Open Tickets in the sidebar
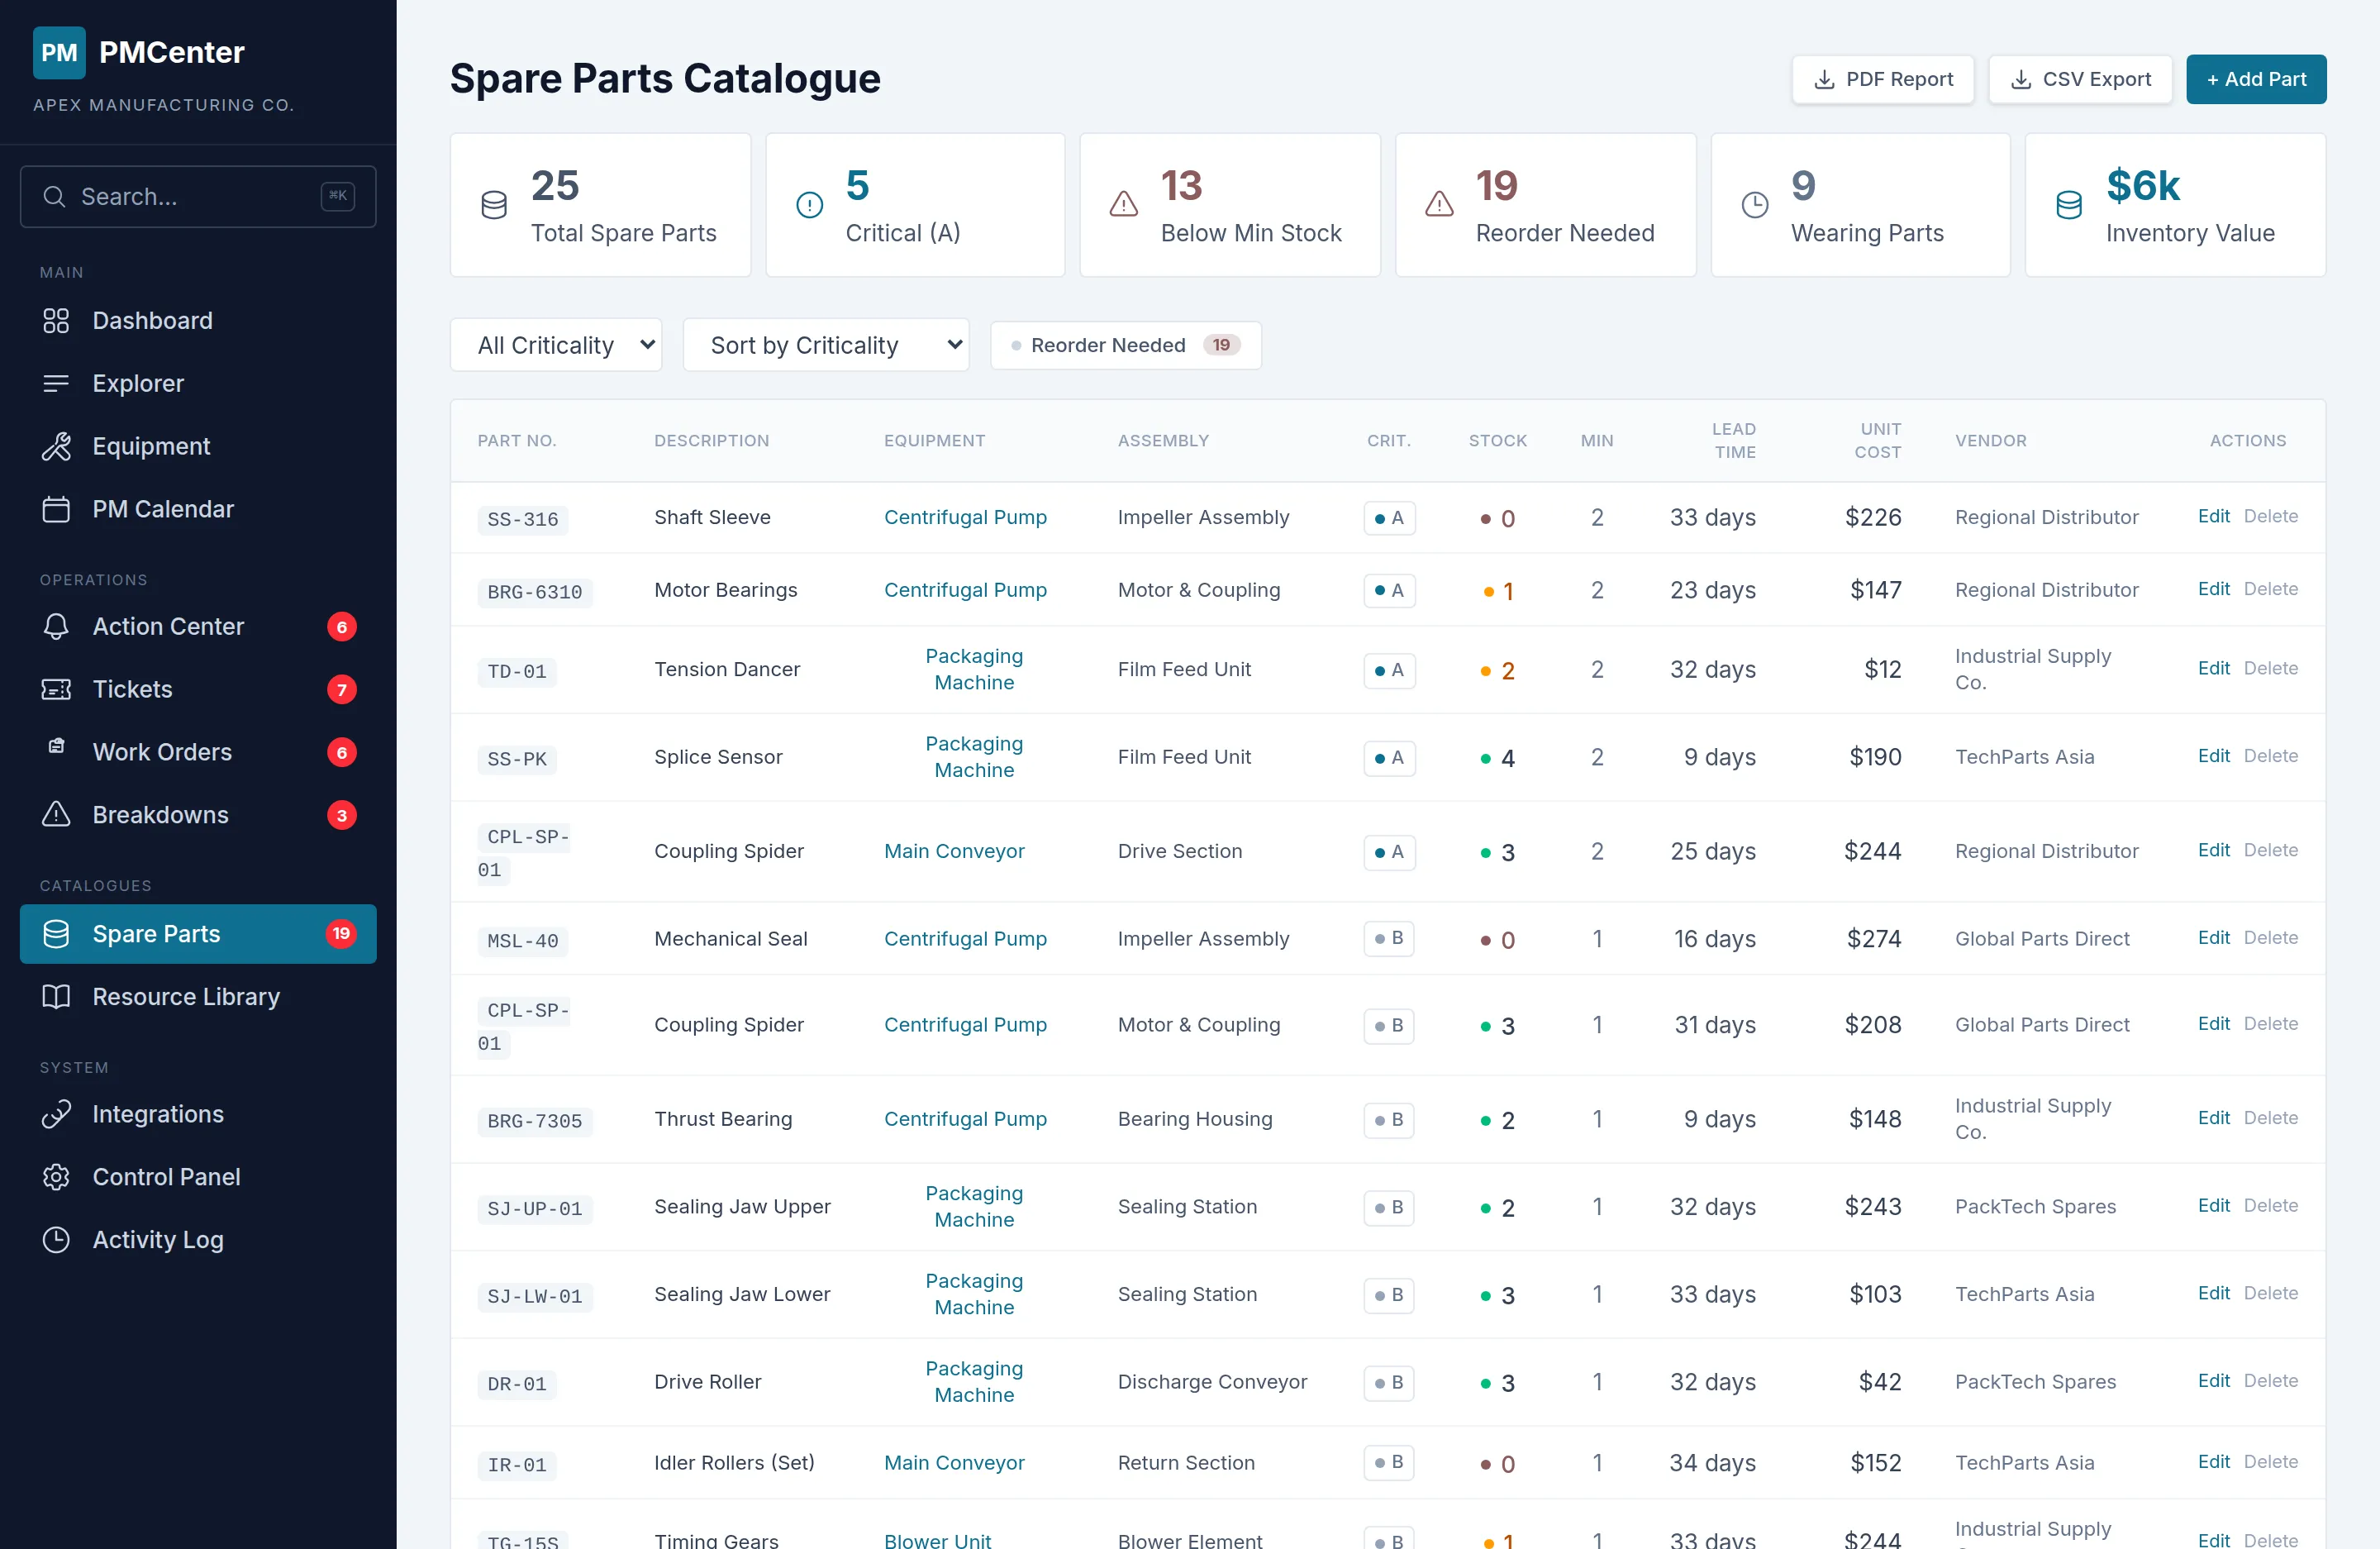This screenshot has width=2380, height=1549. click(x=132, y=689)
